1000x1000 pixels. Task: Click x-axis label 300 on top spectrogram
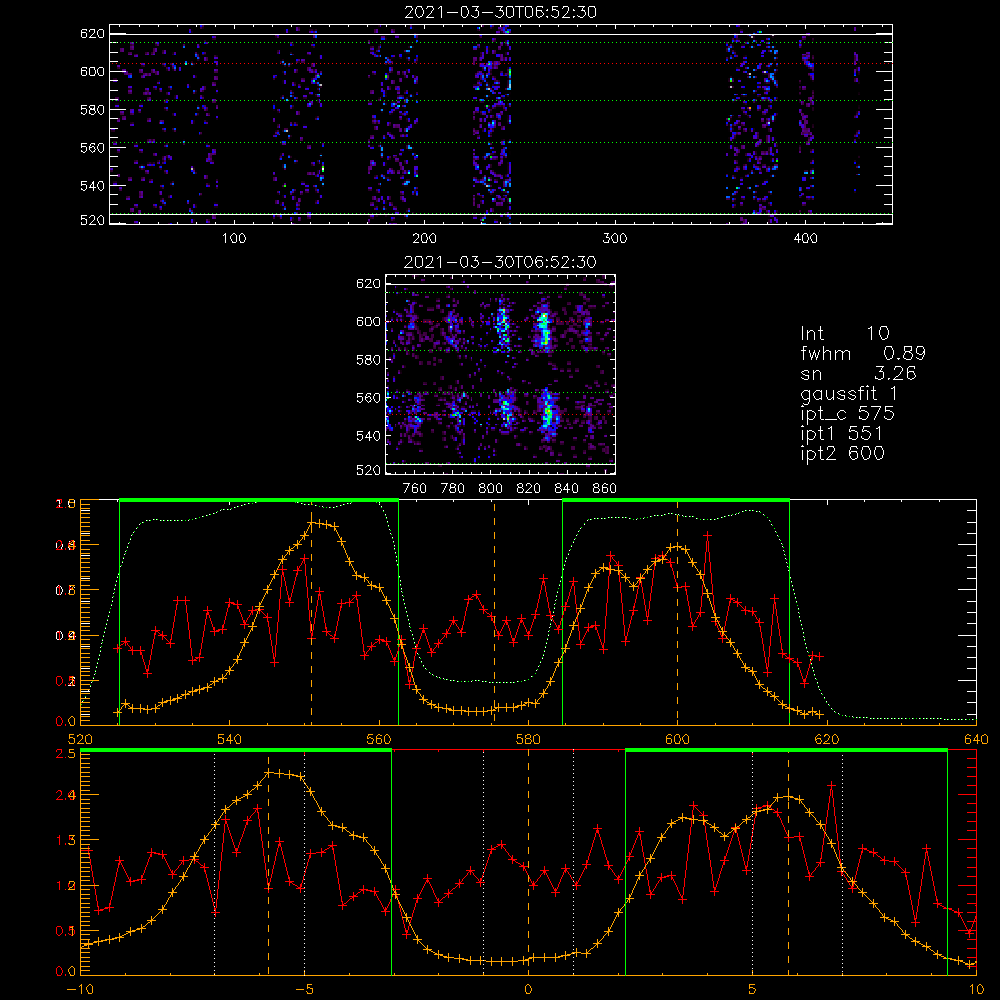tap(615, 239)
